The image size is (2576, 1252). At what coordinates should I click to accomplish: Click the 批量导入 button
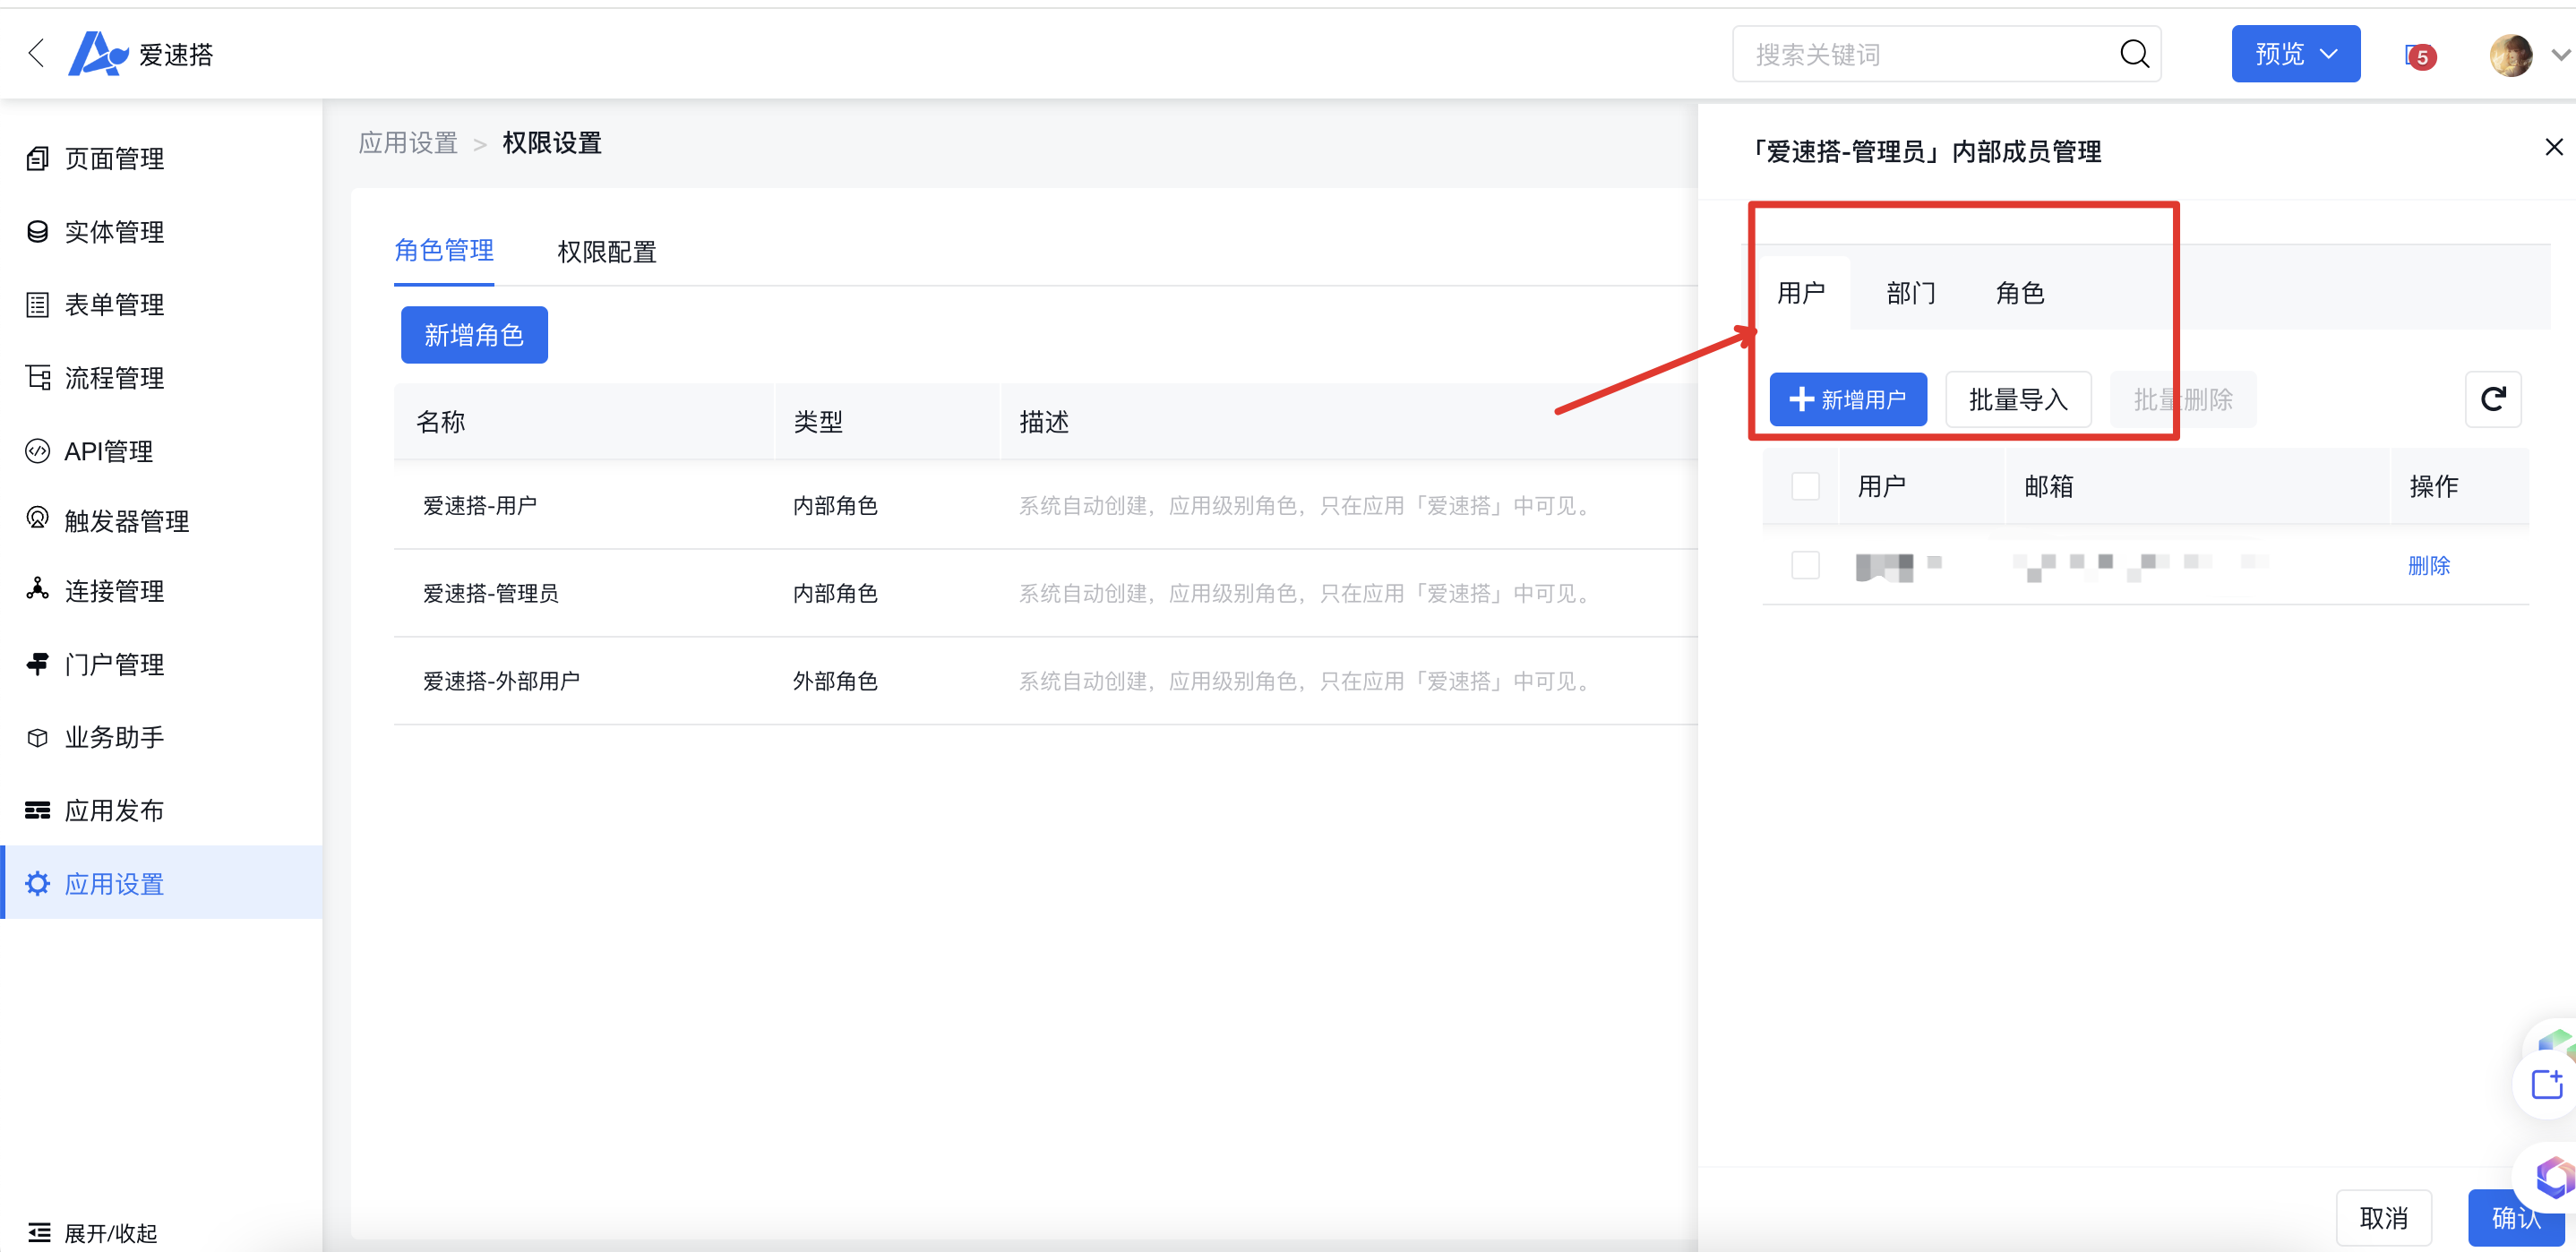pos(2018,400)
